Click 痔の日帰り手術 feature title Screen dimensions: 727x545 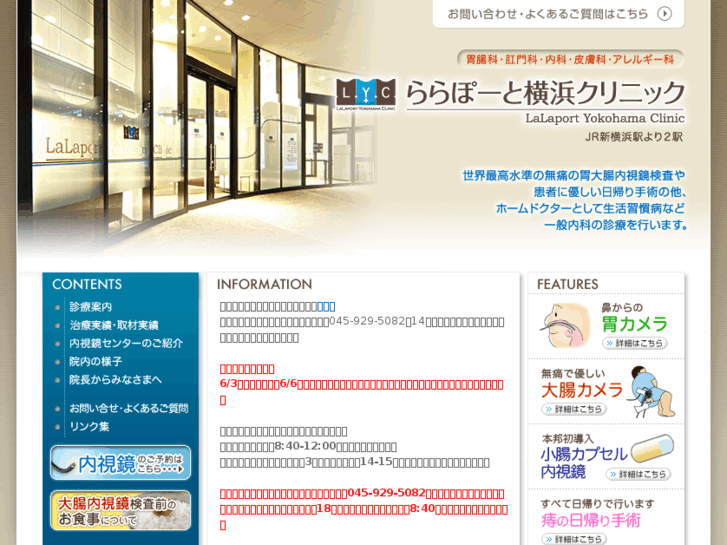point(591,520)
